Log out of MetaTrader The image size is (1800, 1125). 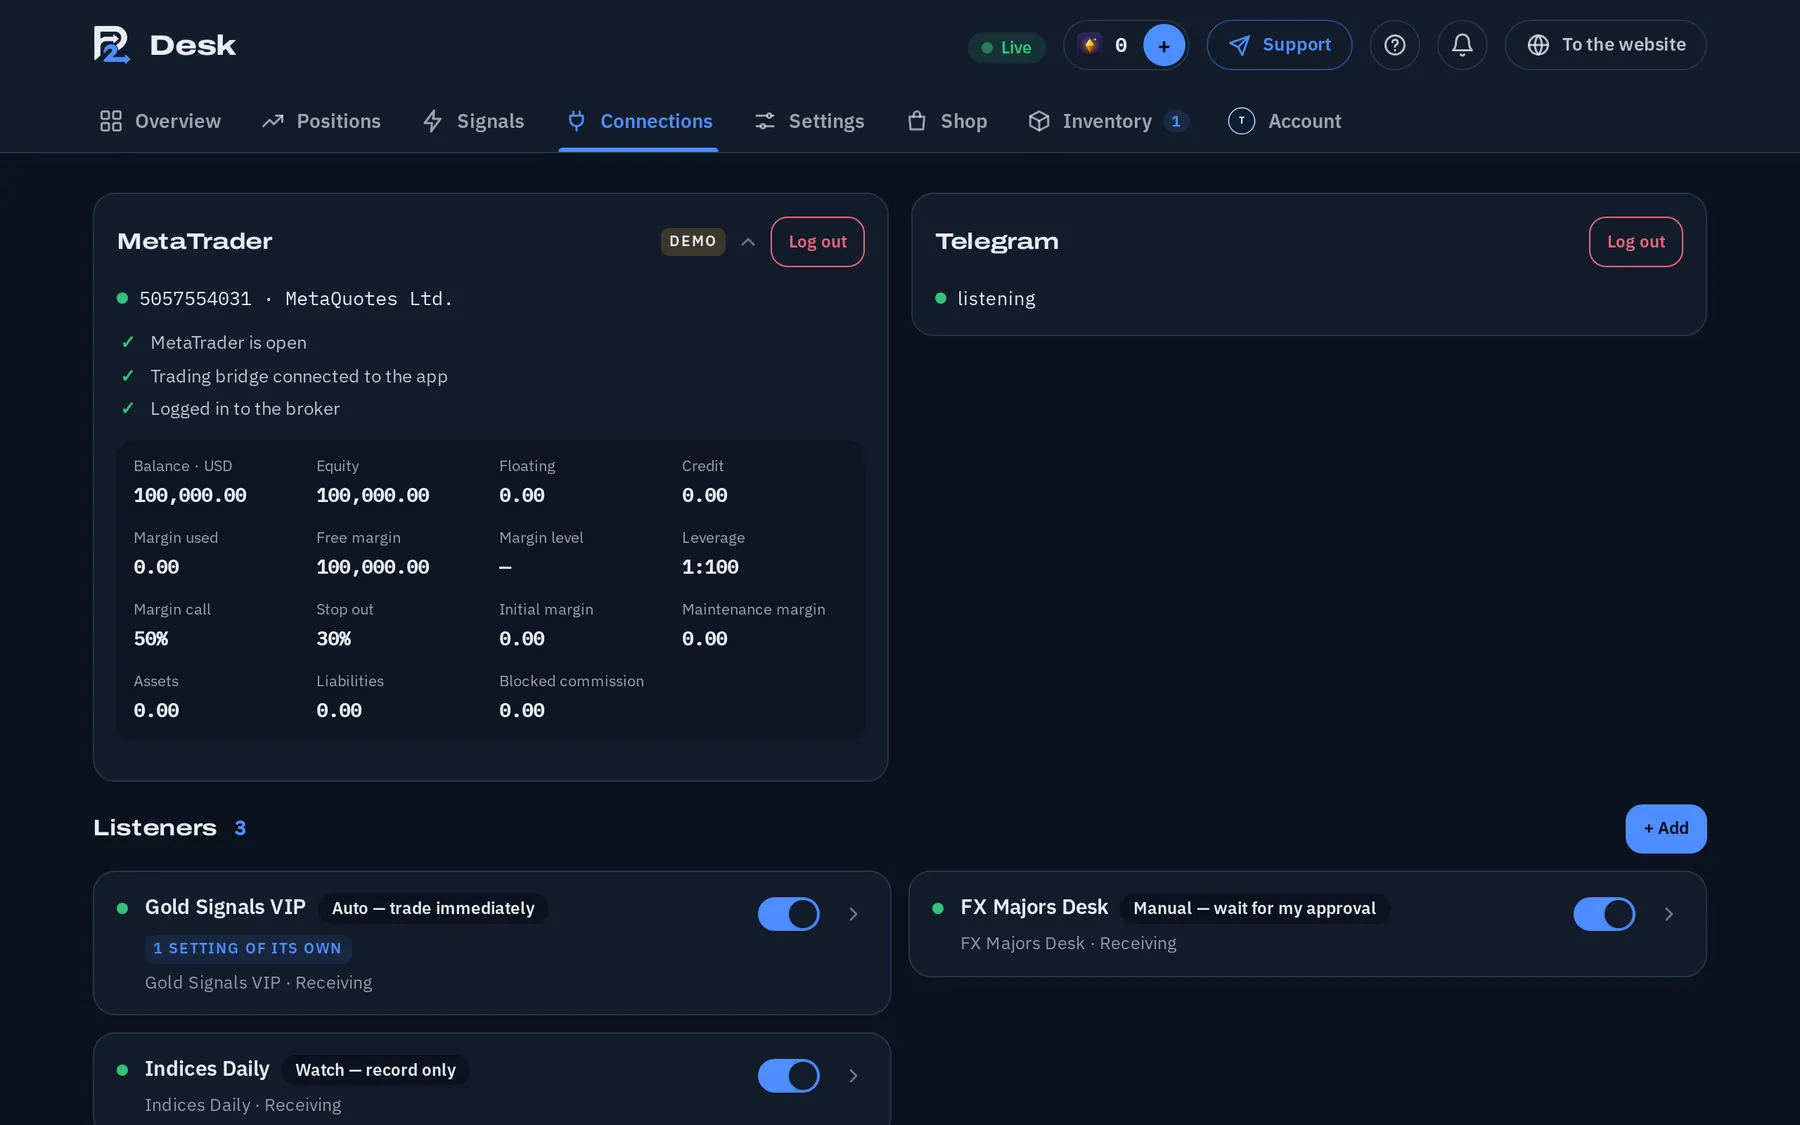pos(817,242)
